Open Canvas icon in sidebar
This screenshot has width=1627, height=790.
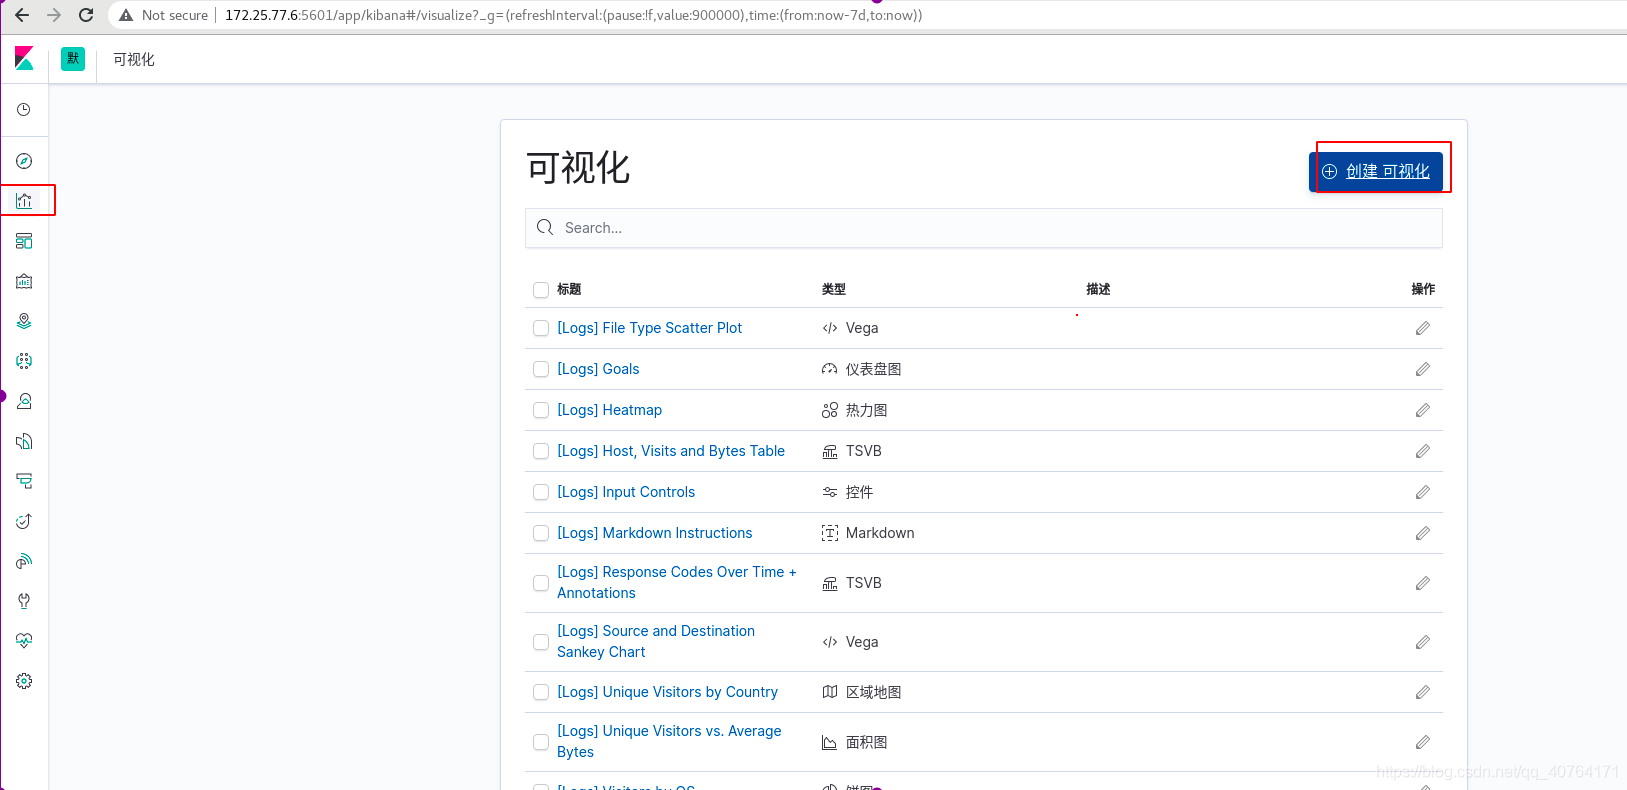[24, 281]
